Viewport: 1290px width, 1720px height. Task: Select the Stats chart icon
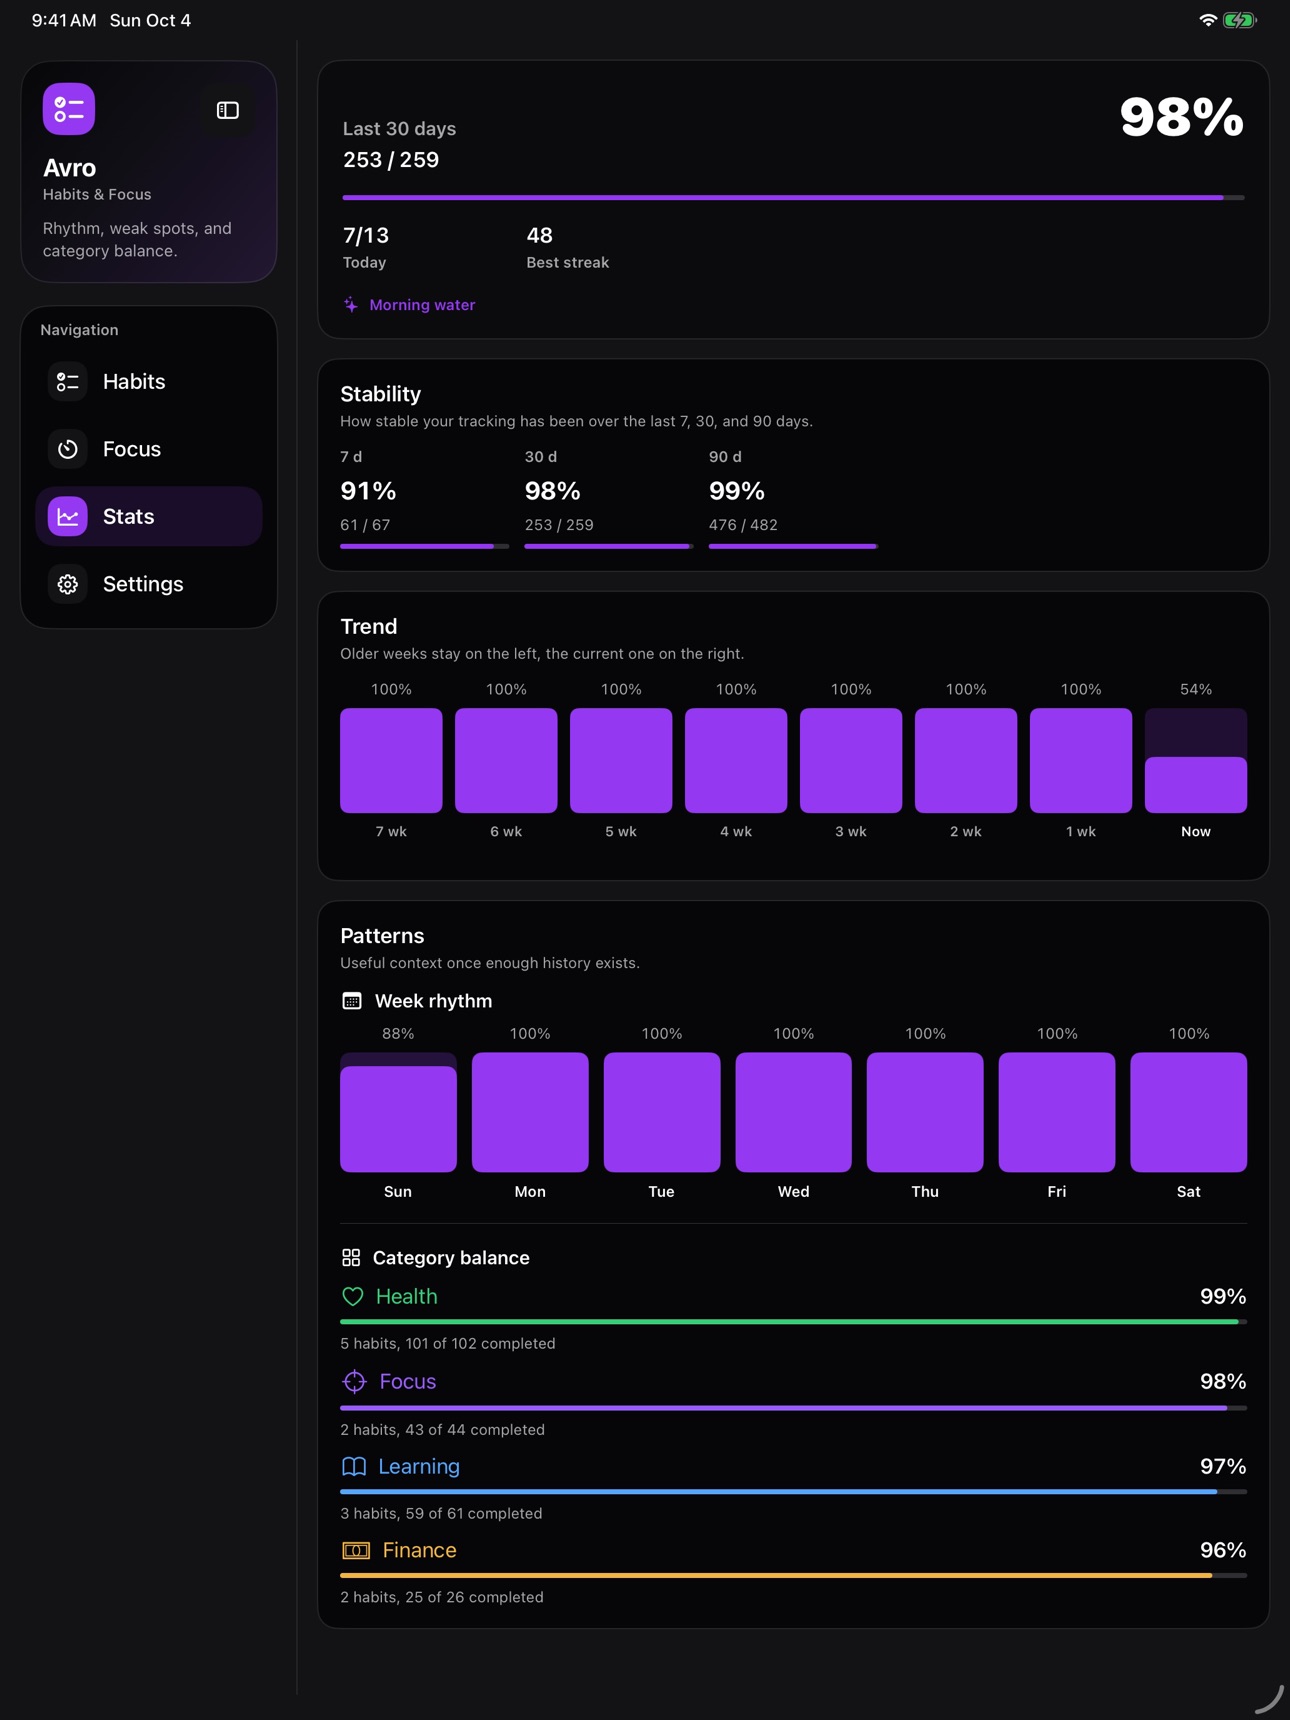click(x=68, y=516)
